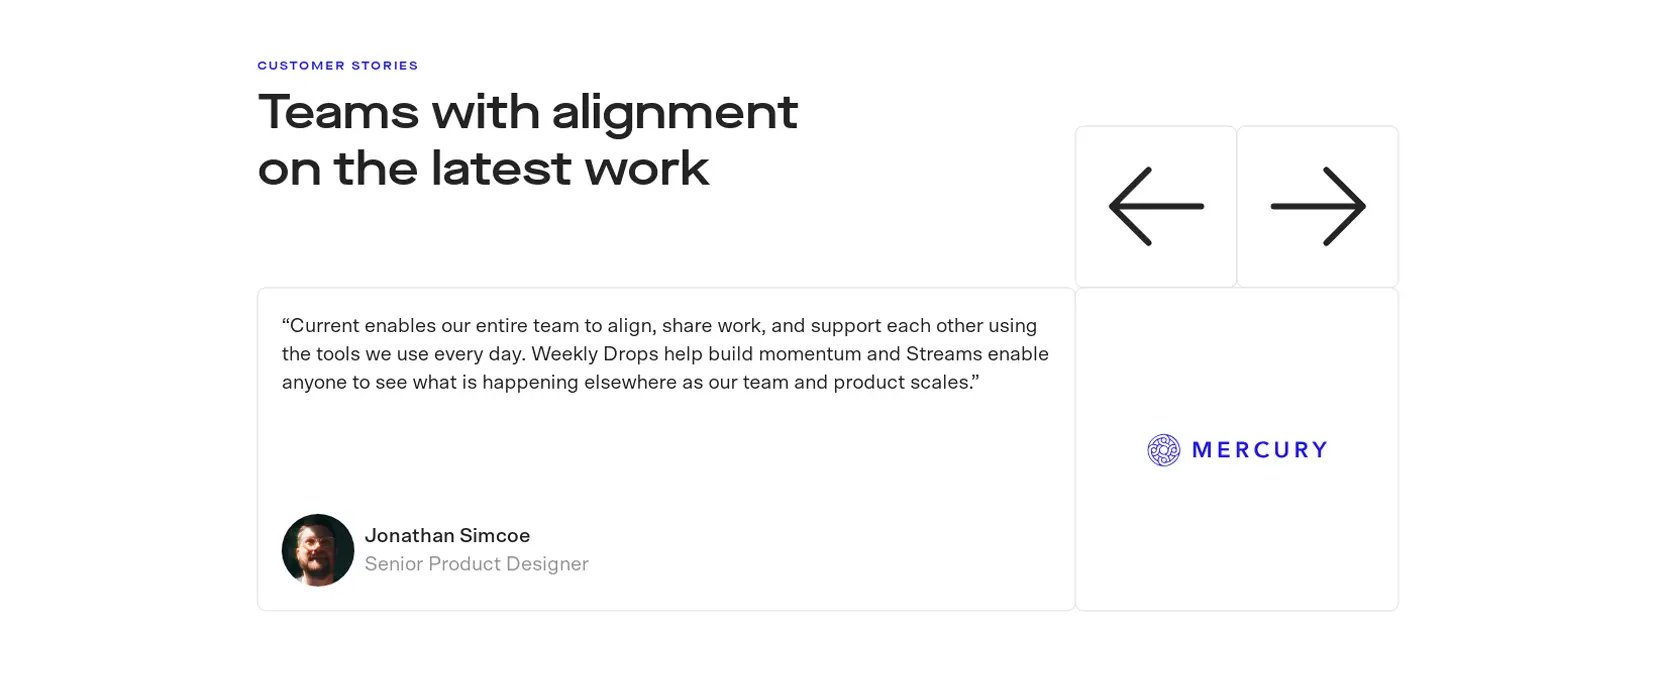The height and width of the screenshot is (674, 1656).
Task: Click the Customer Stories label
Action: (338, 66)
